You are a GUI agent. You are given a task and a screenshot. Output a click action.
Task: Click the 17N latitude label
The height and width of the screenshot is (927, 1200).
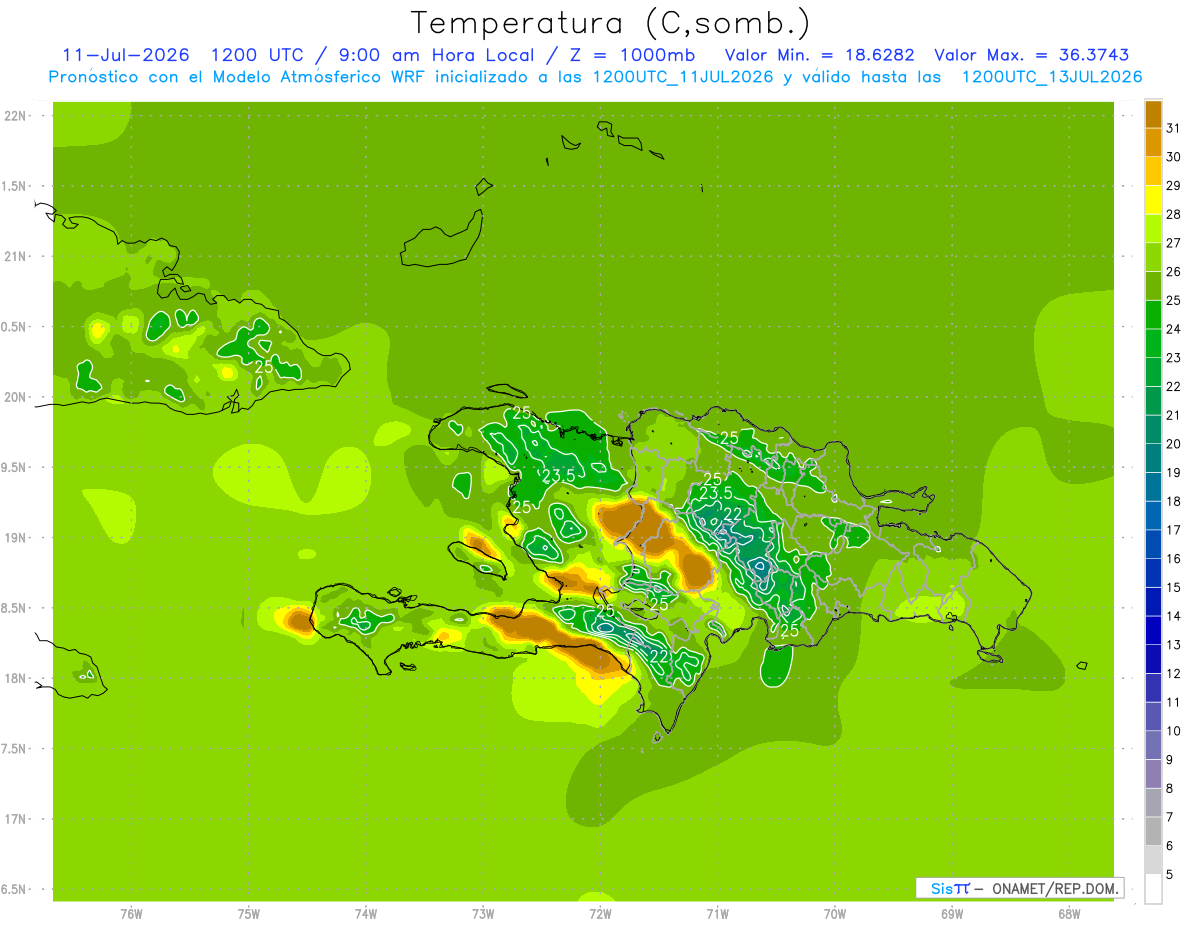pos(17,819)
